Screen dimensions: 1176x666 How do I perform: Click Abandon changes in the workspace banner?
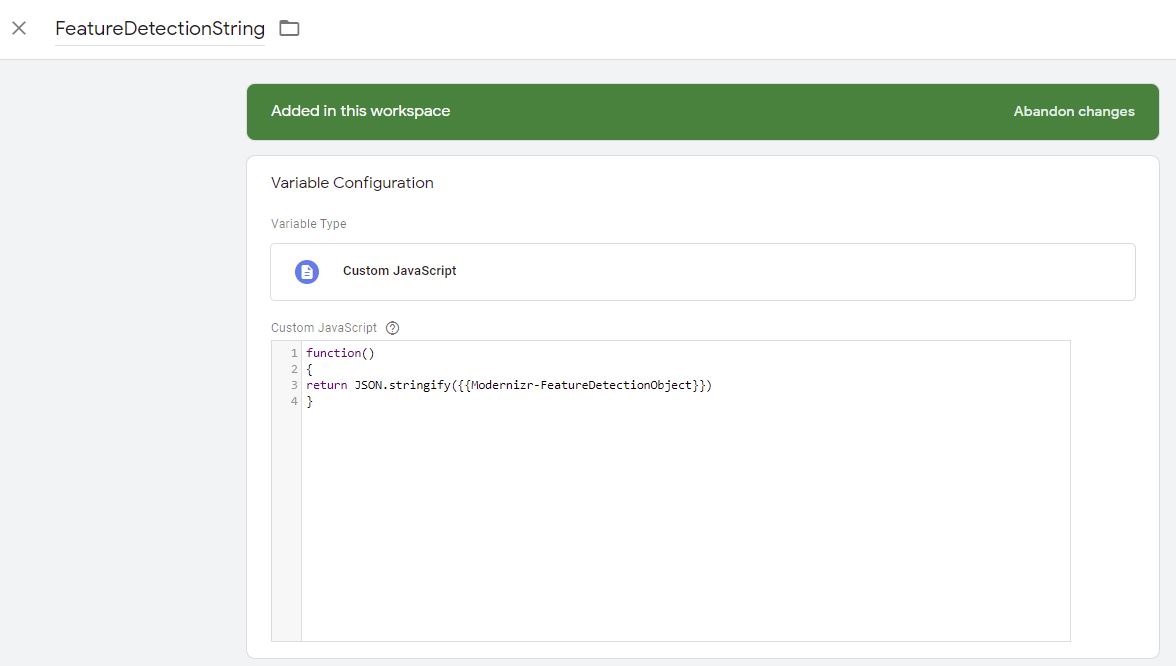[1073, 111]
